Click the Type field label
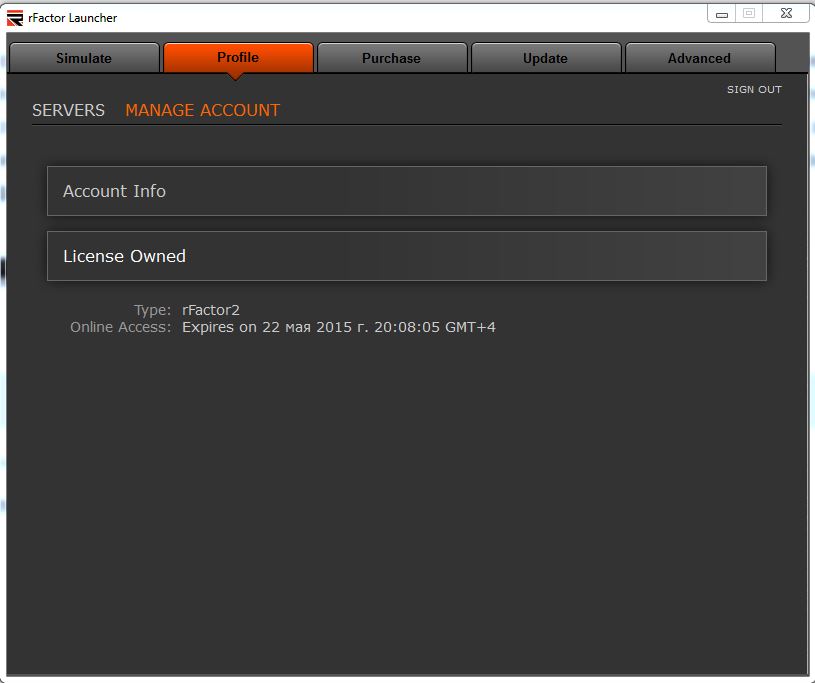Screen dimensions: 815x683 [152, 310]
